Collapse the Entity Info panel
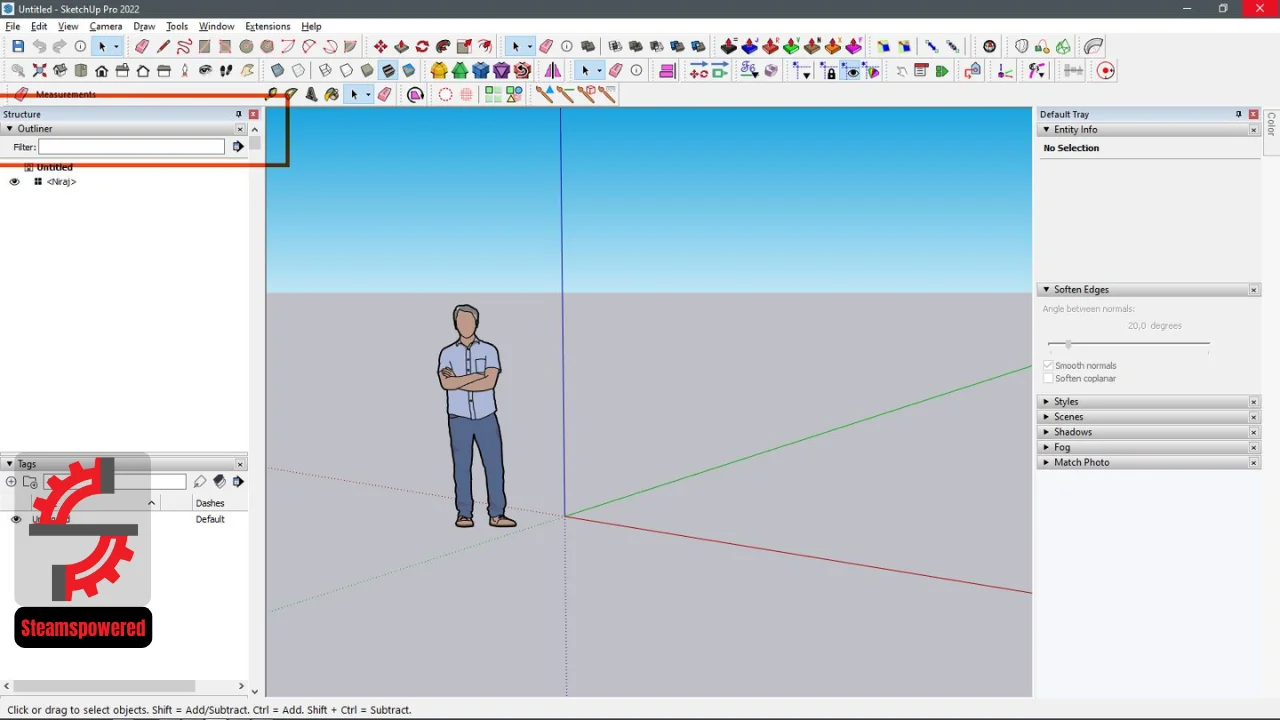Image resolution: width=1280 pixels, height=720 pixels. (1046, 130)
